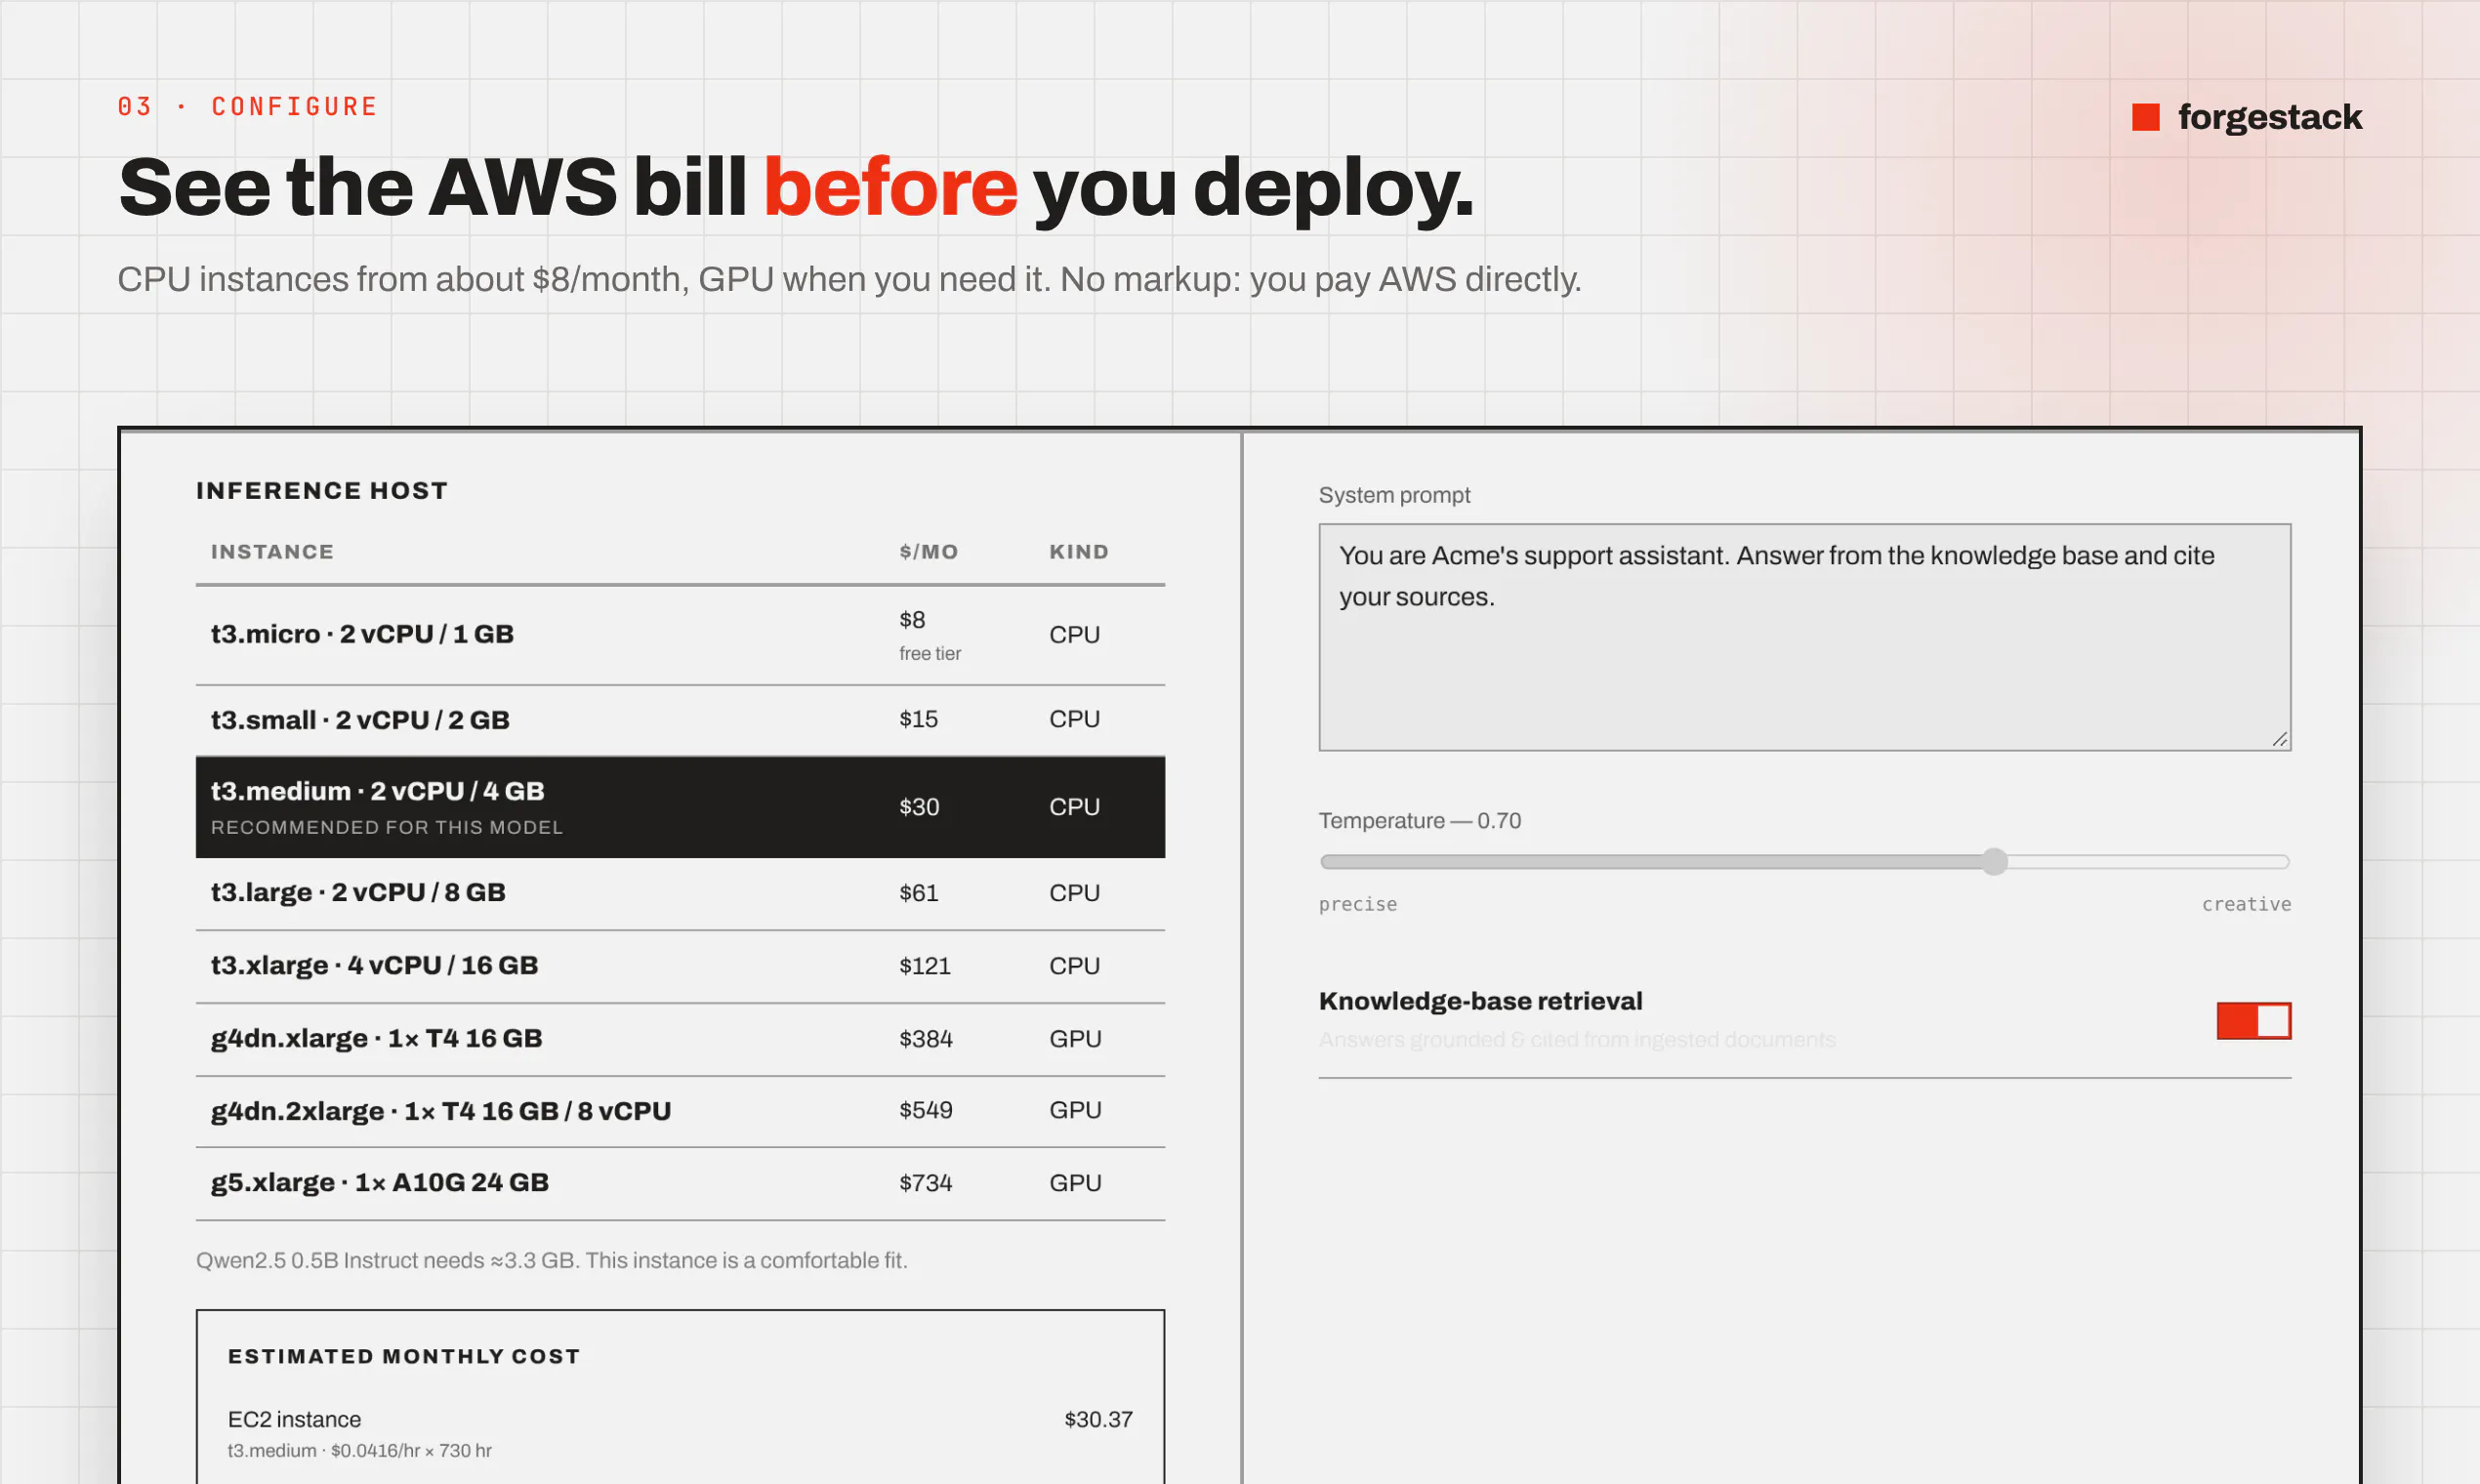Click the $/MO column header
Image resolution: width=2480 pixels, height=1484 pixels.
pyautogui.click(x=928, y=552)
